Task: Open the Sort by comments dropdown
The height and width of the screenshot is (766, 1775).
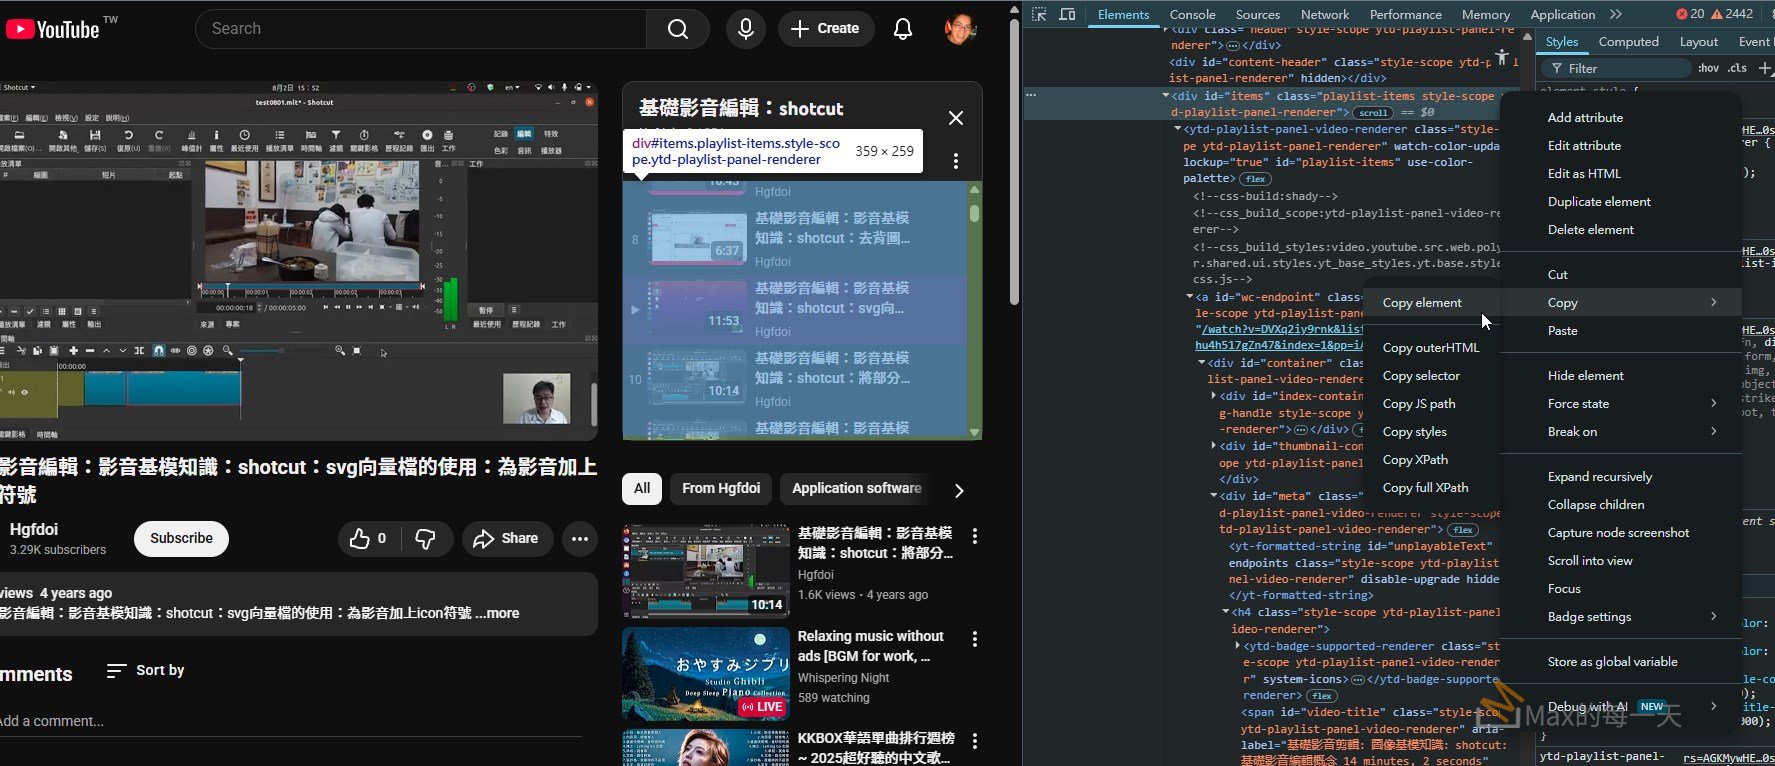Action: (146, 670)
